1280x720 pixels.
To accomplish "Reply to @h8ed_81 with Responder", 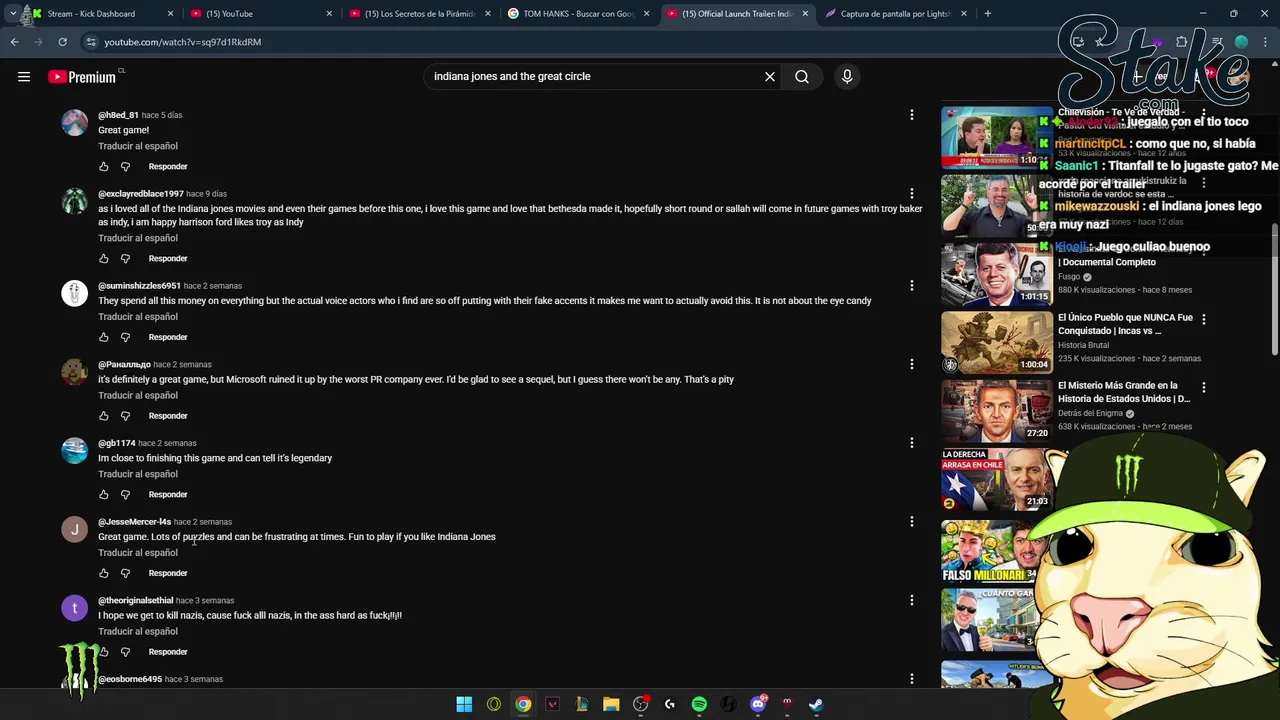I will coord(168,167).
